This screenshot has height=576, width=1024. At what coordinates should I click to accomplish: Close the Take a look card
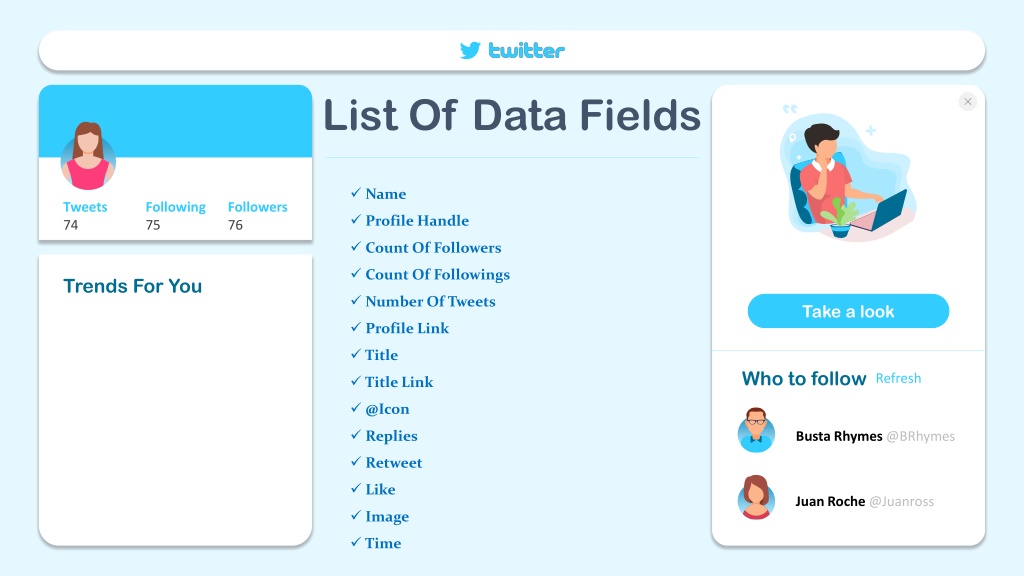point(968,101)
